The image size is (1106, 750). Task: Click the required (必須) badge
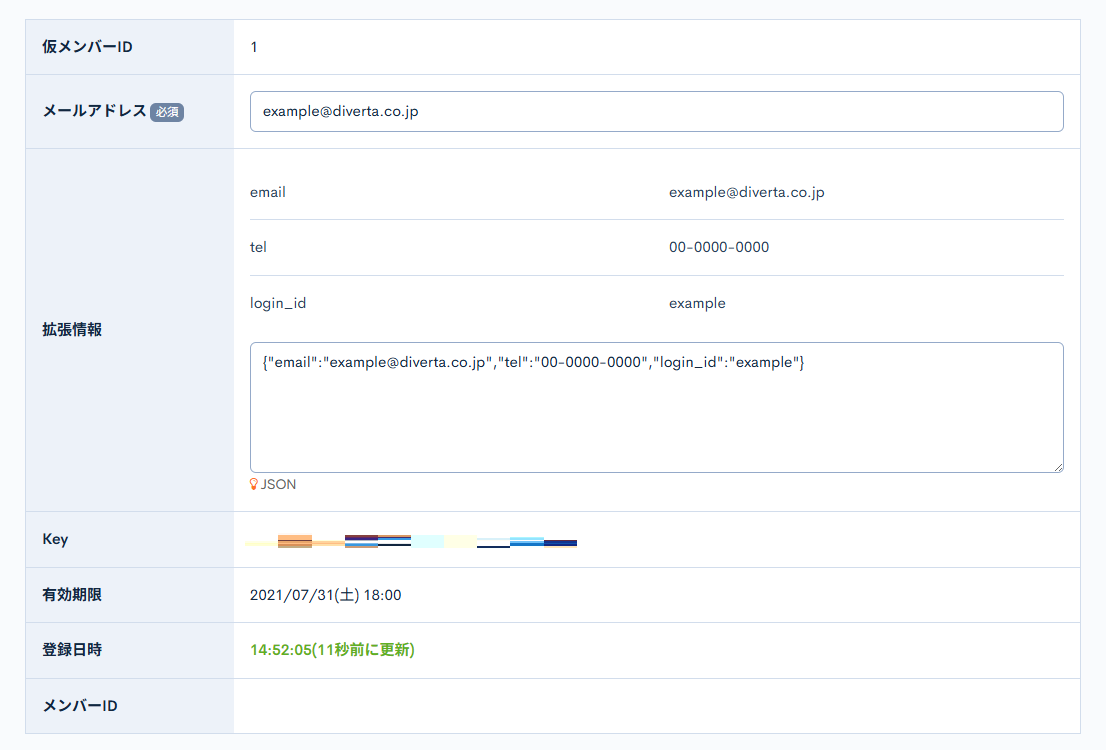[167, 113]
